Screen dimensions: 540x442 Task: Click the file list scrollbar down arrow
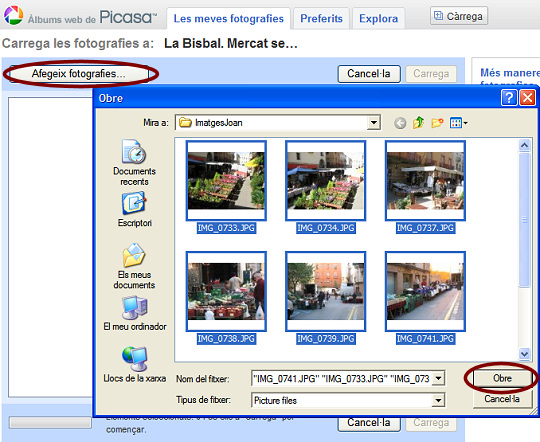point(524,353)
